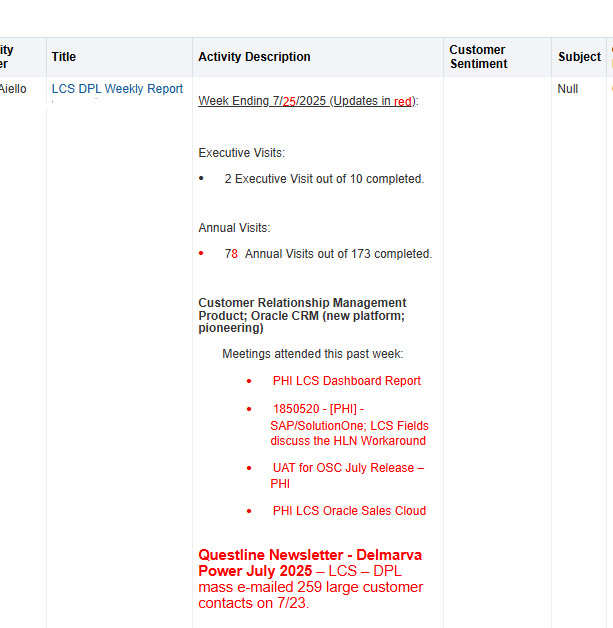
Task: Click the 'Questline Newsletter - Delmarva Power July 2025' heading
Action: tap(310, 563)
